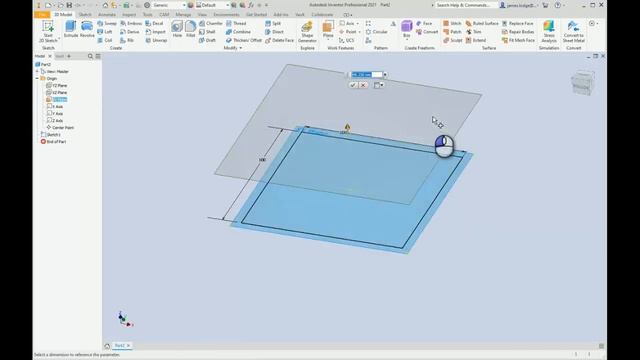Use the Draft tool
640x360 pixels.
pyautogui.click(x=207, y=40)
